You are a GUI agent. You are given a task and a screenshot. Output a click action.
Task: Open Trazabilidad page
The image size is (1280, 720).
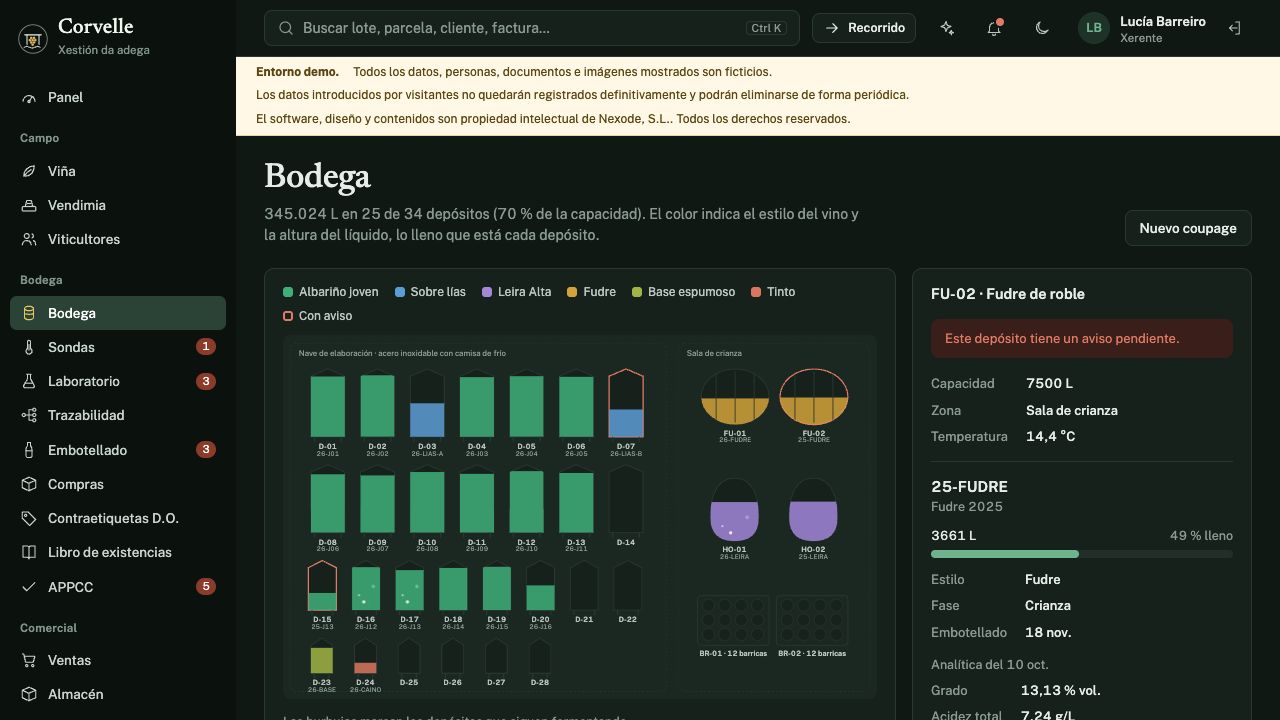click(x=118, y=415)
